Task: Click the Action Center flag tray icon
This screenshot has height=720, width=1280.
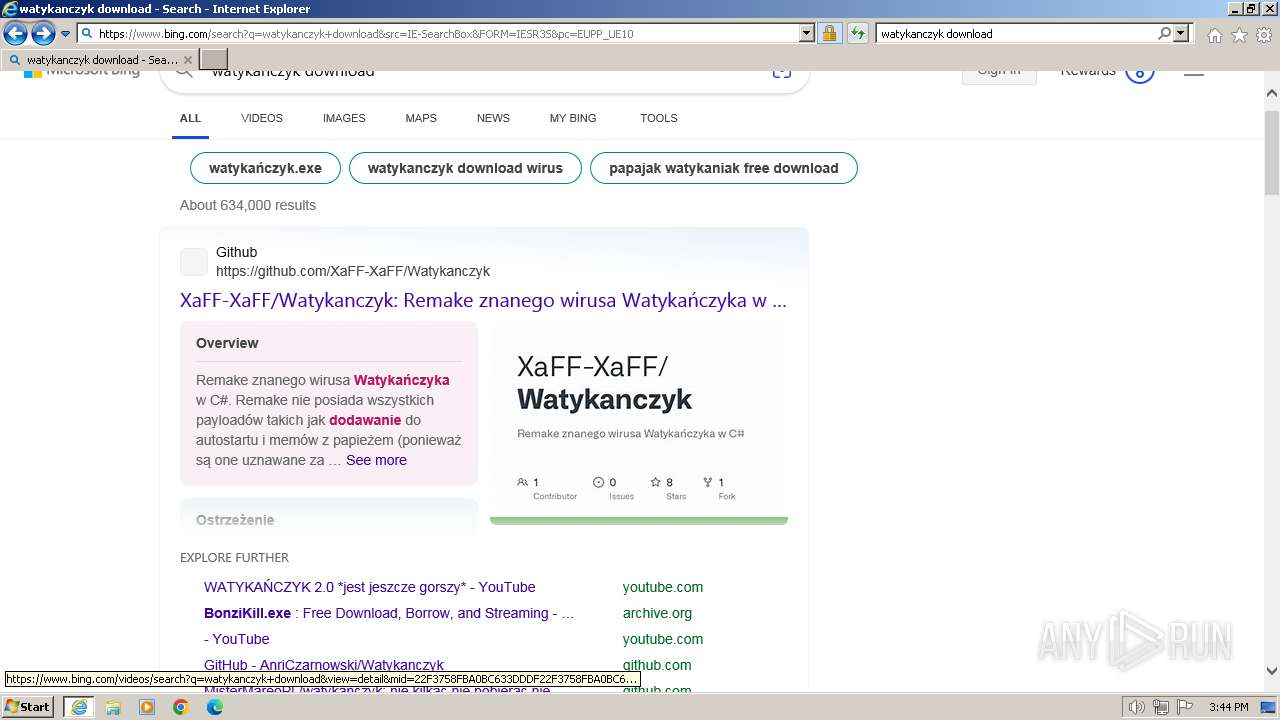Action: 1183,707
